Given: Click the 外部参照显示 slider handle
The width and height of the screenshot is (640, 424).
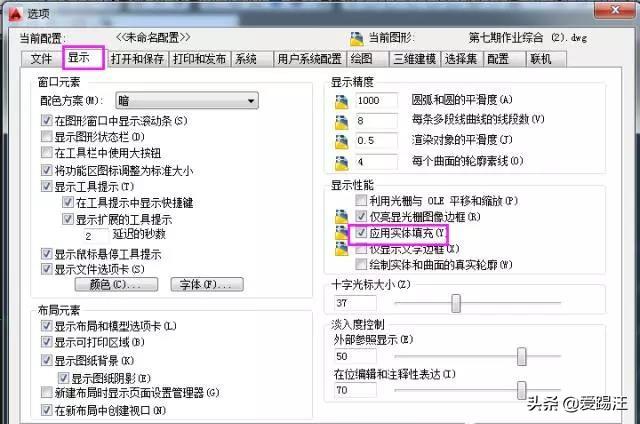Looking at the screenshot, I should click(x=522, y=357).
